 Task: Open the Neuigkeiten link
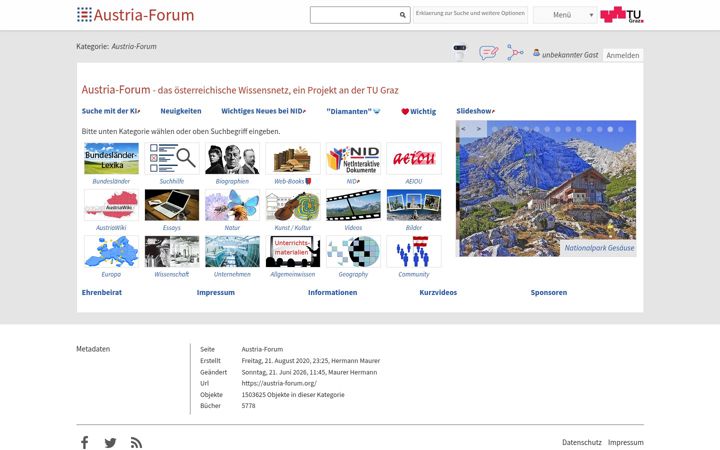pos(181,111)
